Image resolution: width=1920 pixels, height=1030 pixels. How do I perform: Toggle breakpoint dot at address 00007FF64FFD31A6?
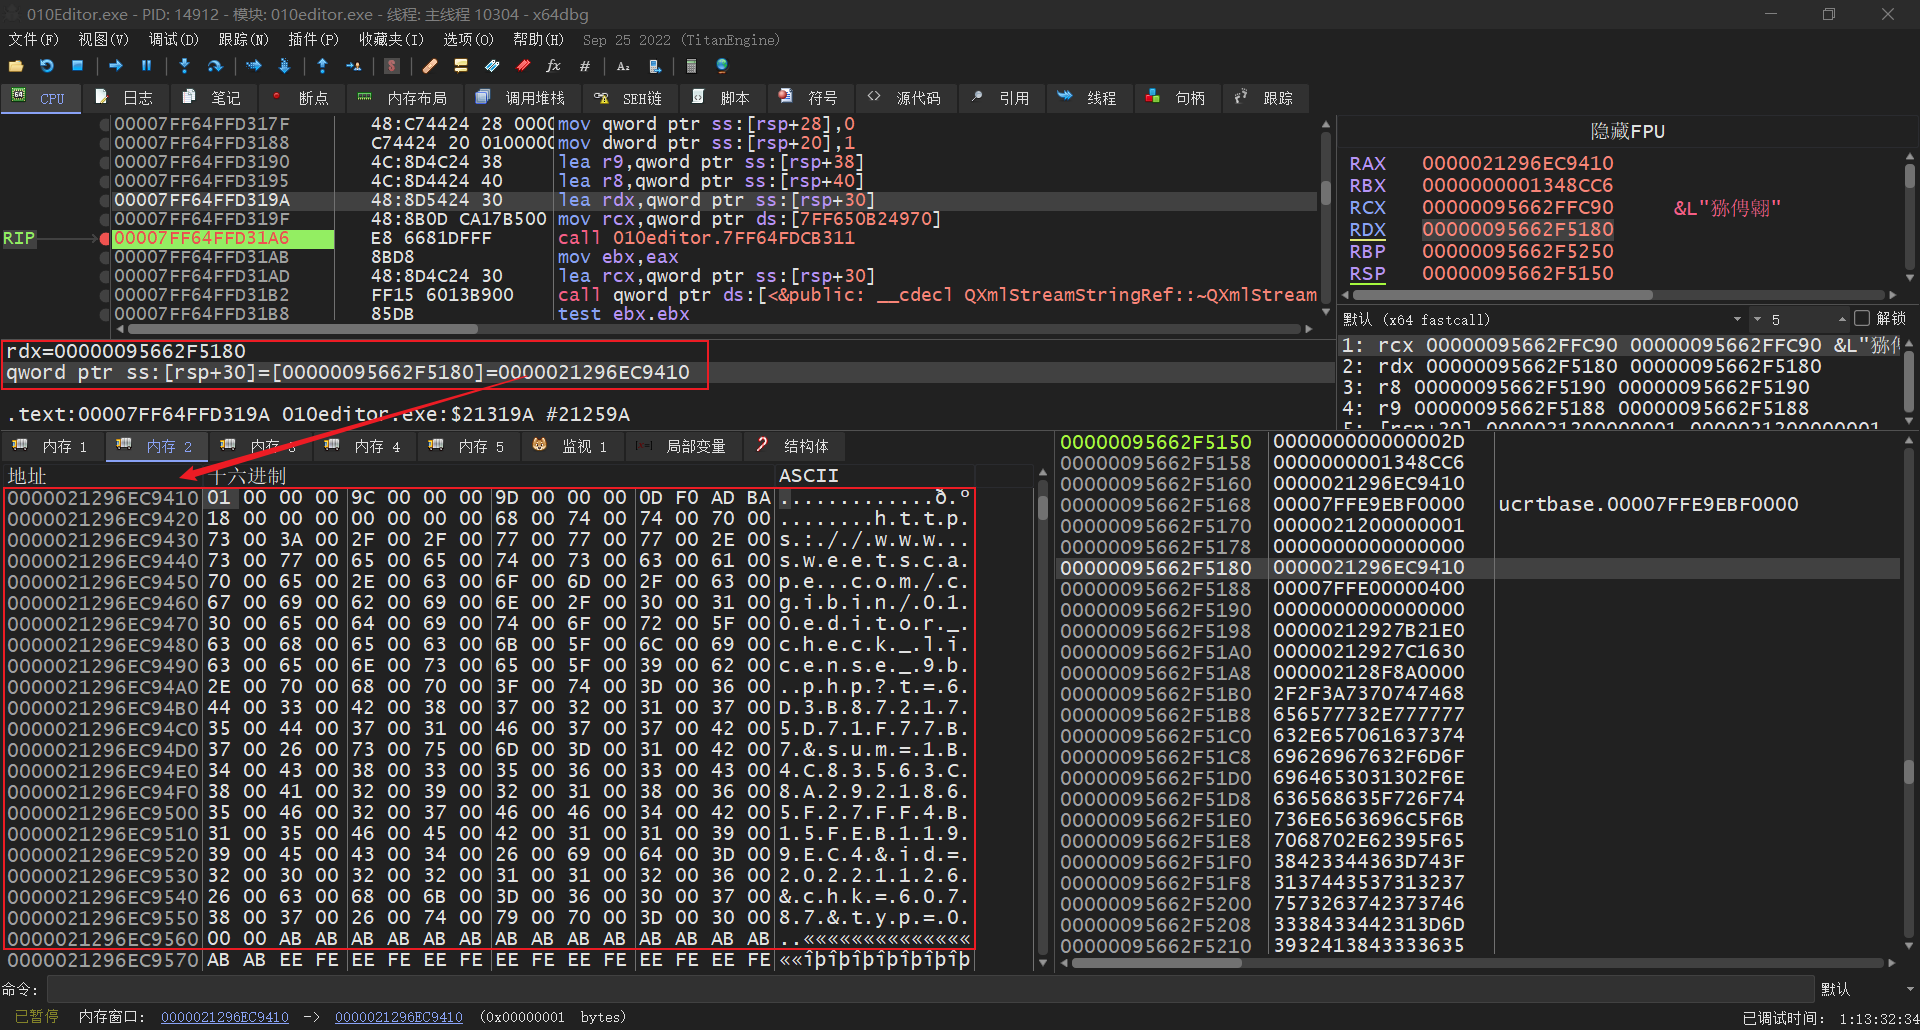pos(105,239)
